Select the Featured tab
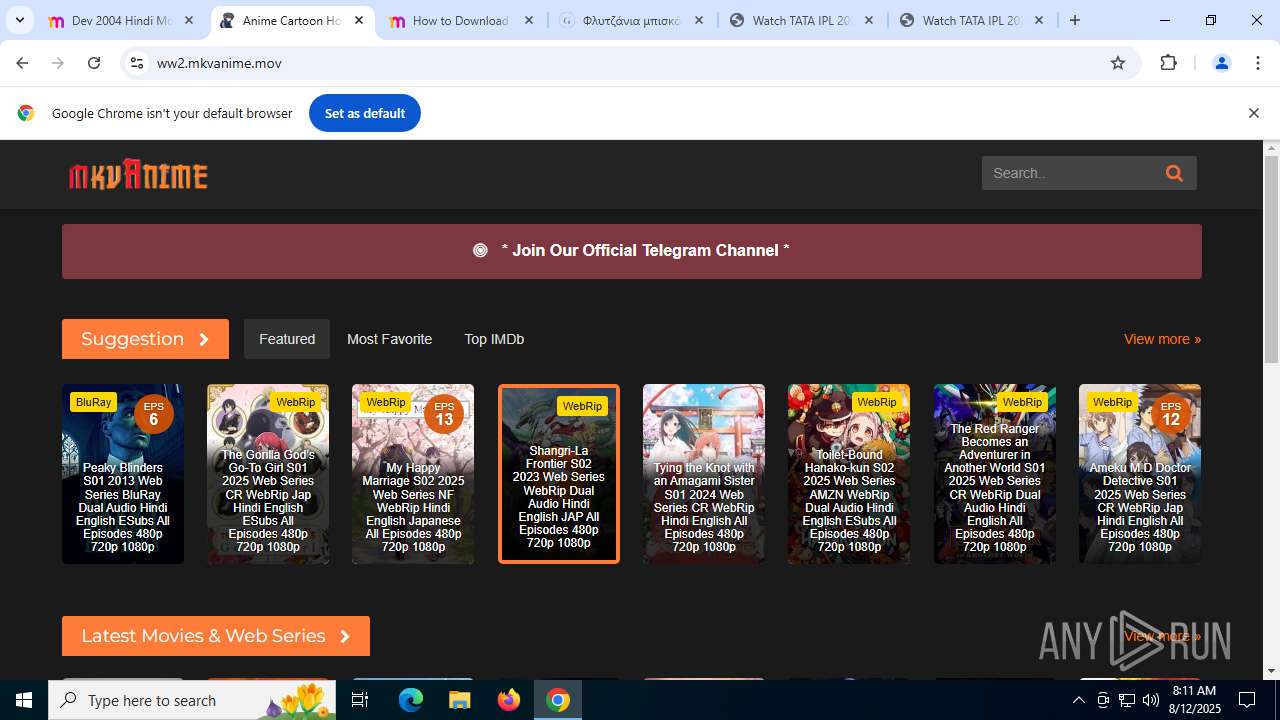 coord(287,339)
